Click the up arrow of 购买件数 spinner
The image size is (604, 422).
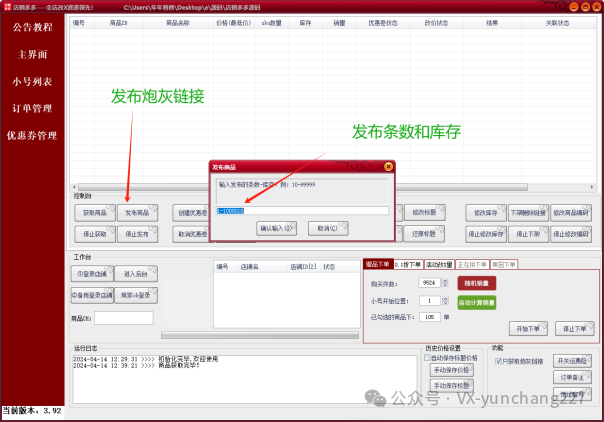(445, 281)
